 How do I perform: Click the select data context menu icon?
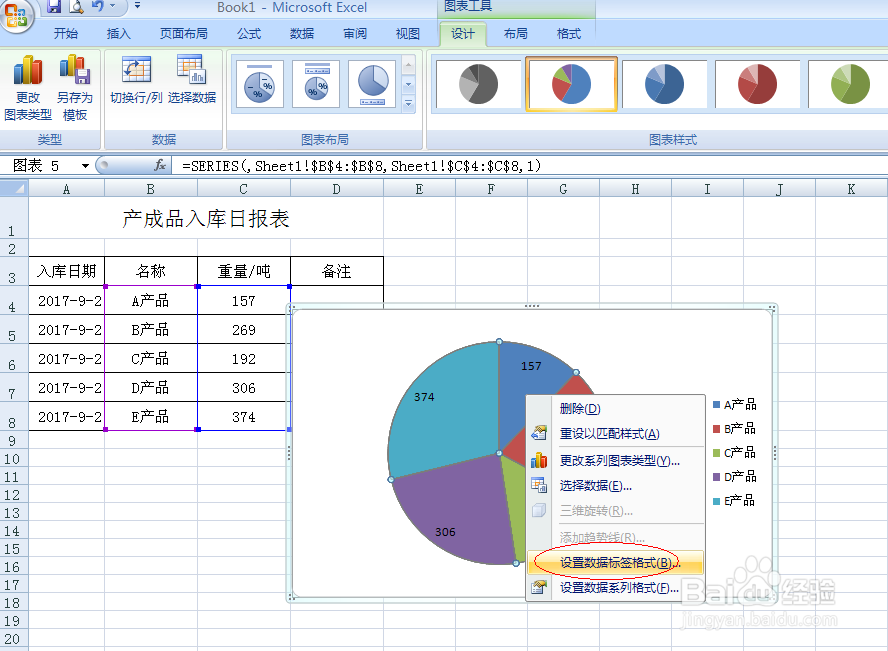(539, 485)
